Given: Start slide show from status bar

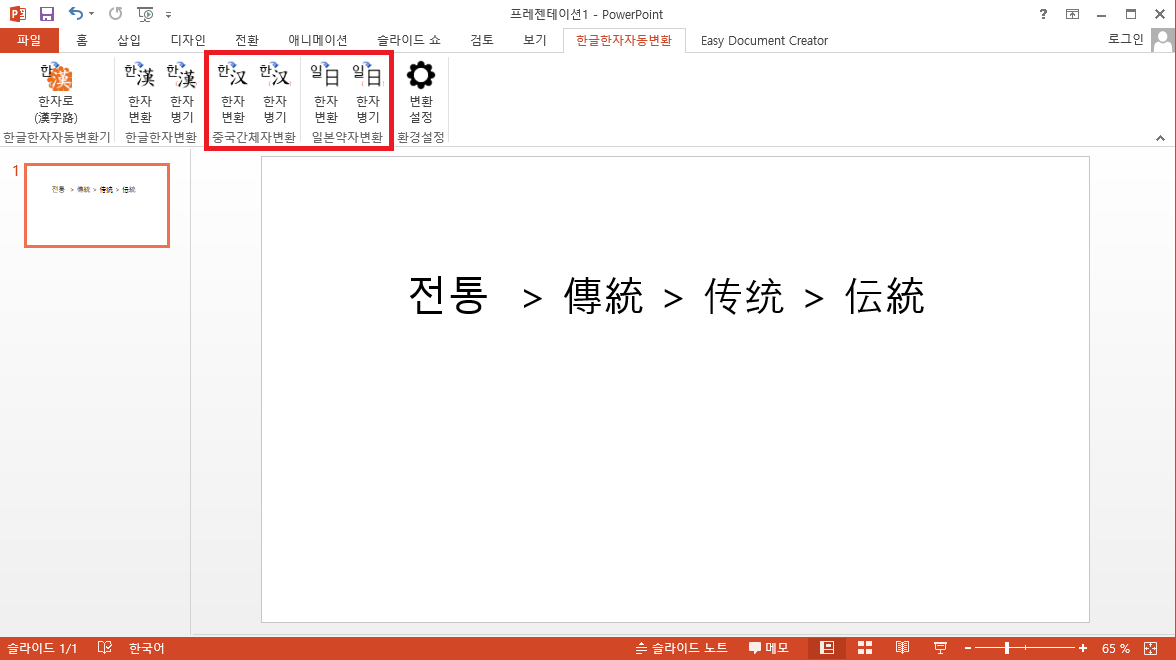Looking at the screenshot, I should [x=940, y=648].
